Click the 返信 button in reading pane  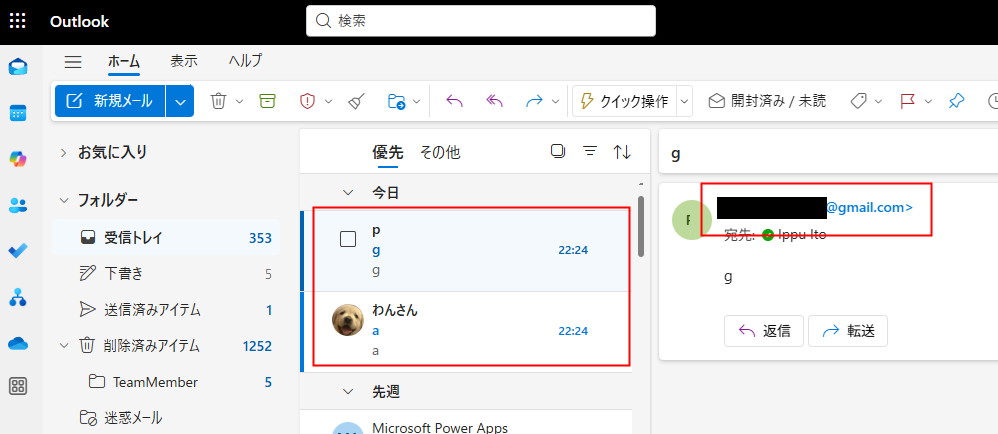pyautogui.click(x=764, y=331)
